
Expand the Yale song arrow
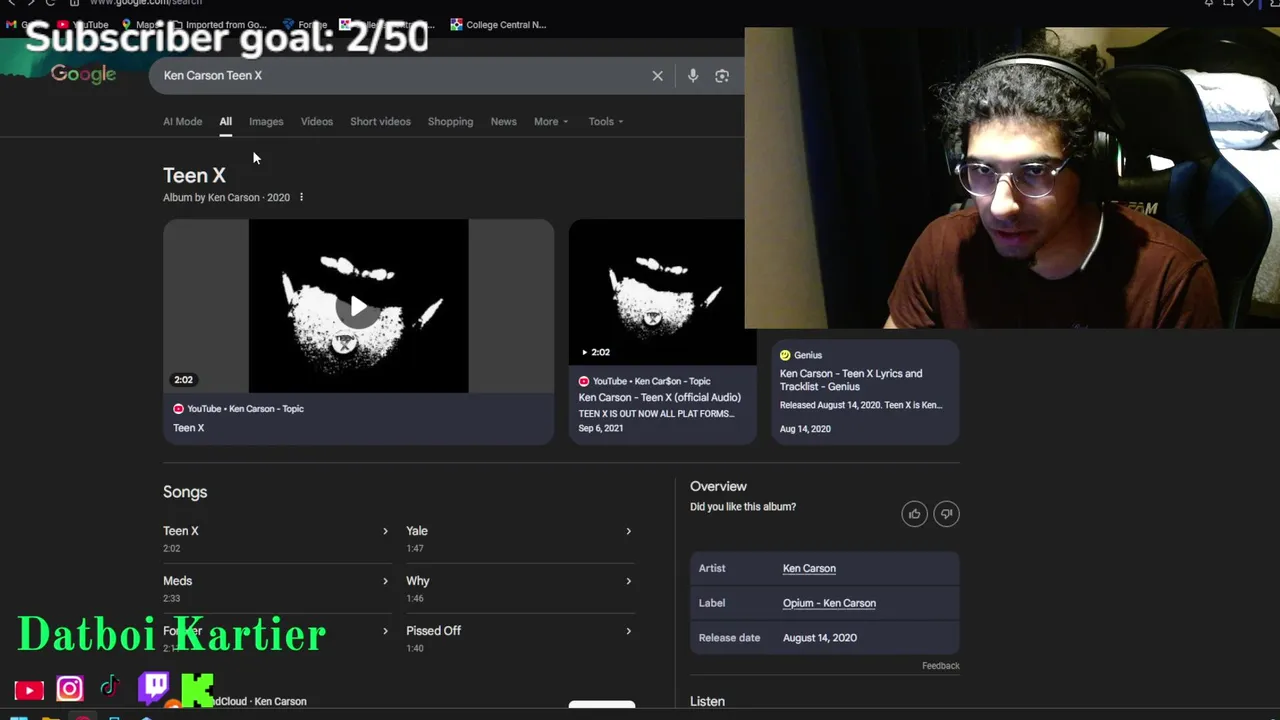pos(628,531)
